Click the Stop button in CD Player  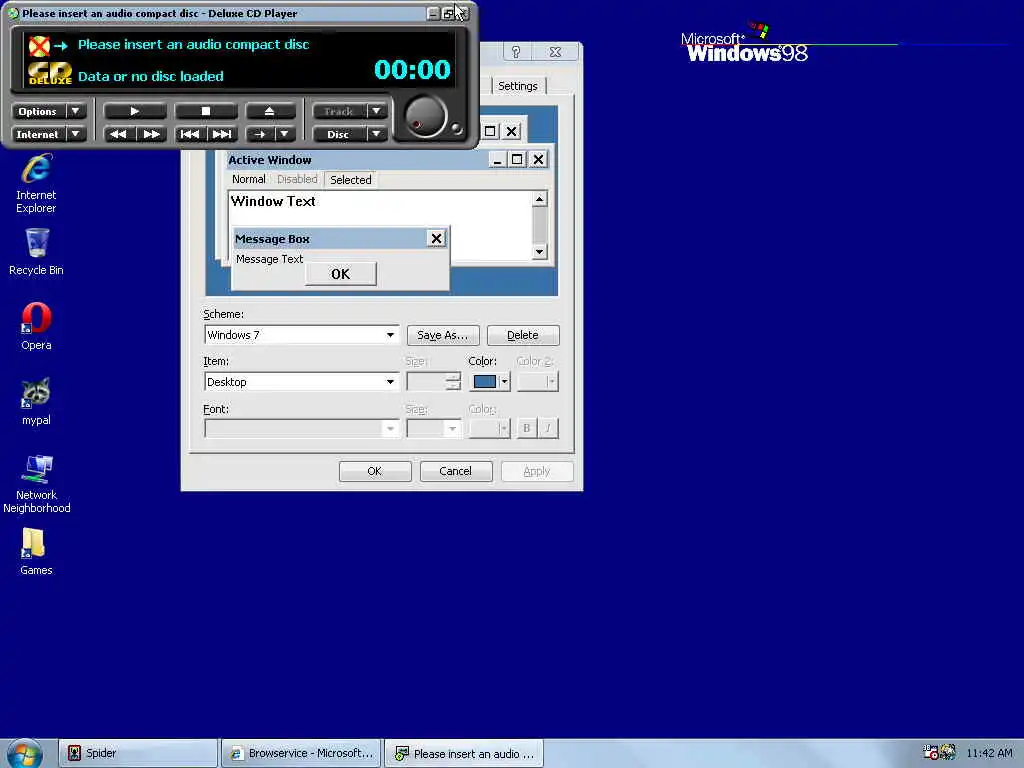205,112
